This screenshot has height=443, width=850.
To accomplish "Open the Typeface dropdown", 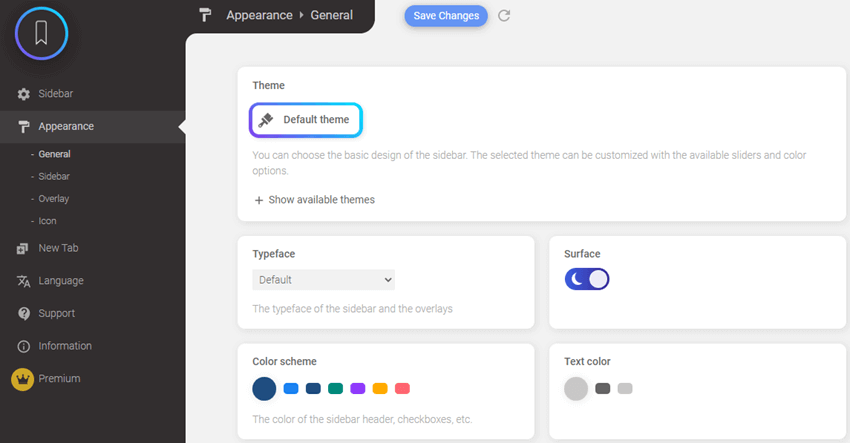I will [x=323, y=280].
